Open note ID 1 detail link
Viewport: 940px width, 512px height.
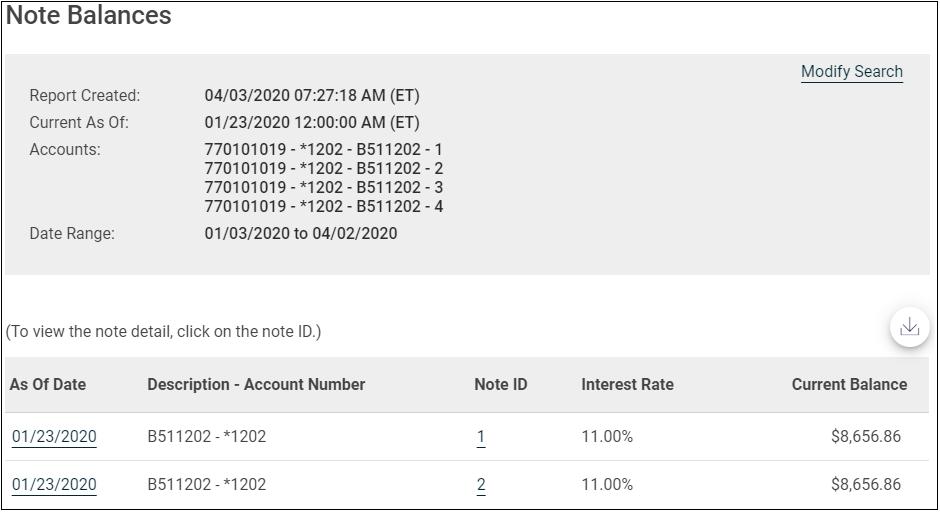pyautogui.click(x=481, y=437)
